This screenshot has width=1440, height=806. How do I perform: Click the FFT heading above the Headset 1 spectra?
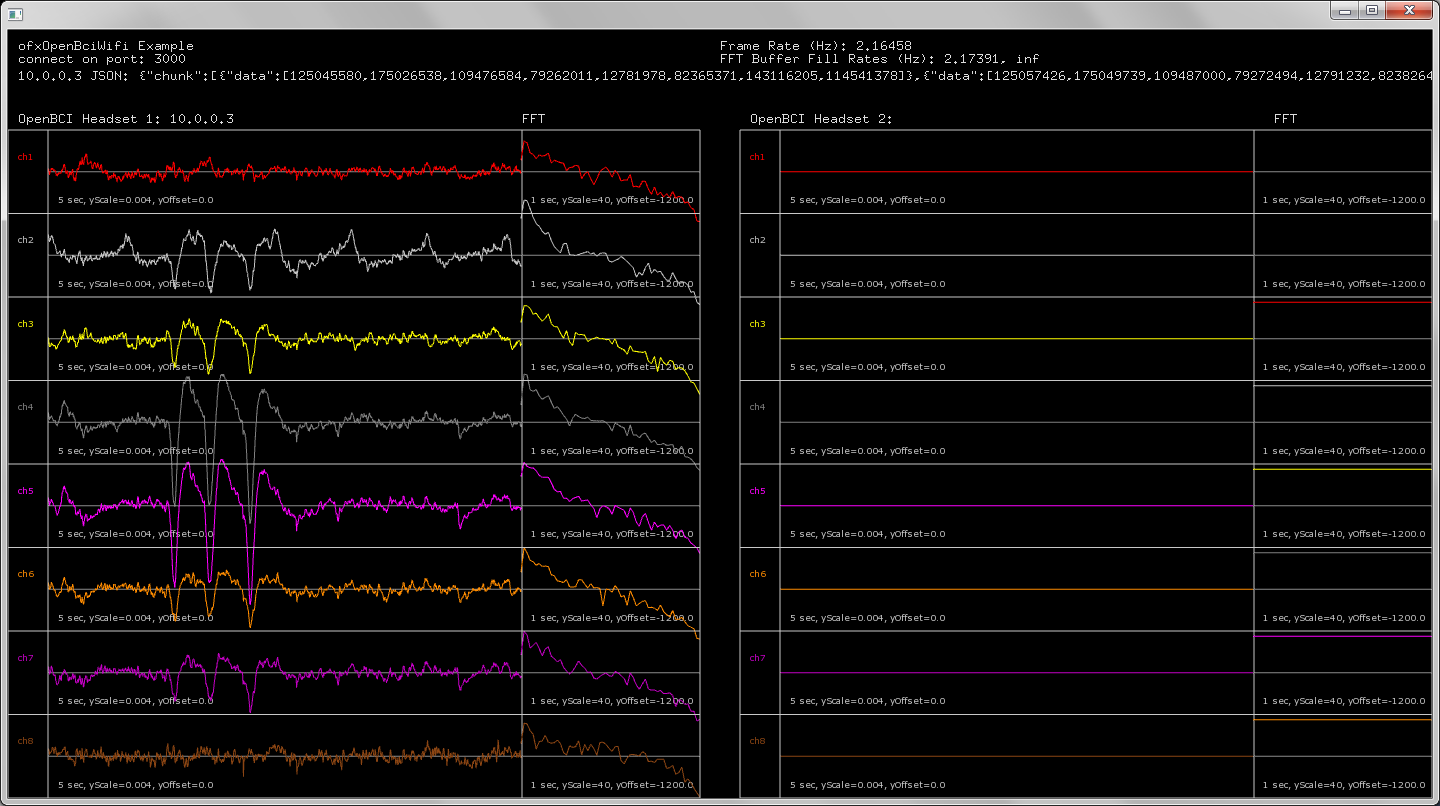tap(534, 119)
